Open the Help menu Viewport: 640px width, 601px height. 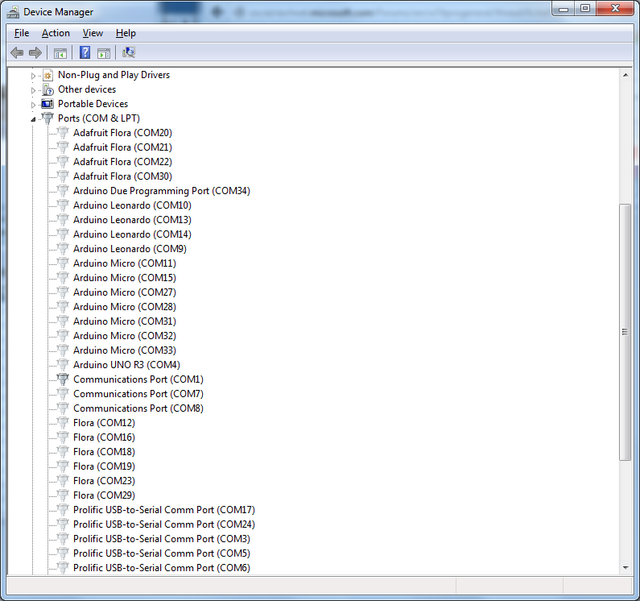click(126, 33)
